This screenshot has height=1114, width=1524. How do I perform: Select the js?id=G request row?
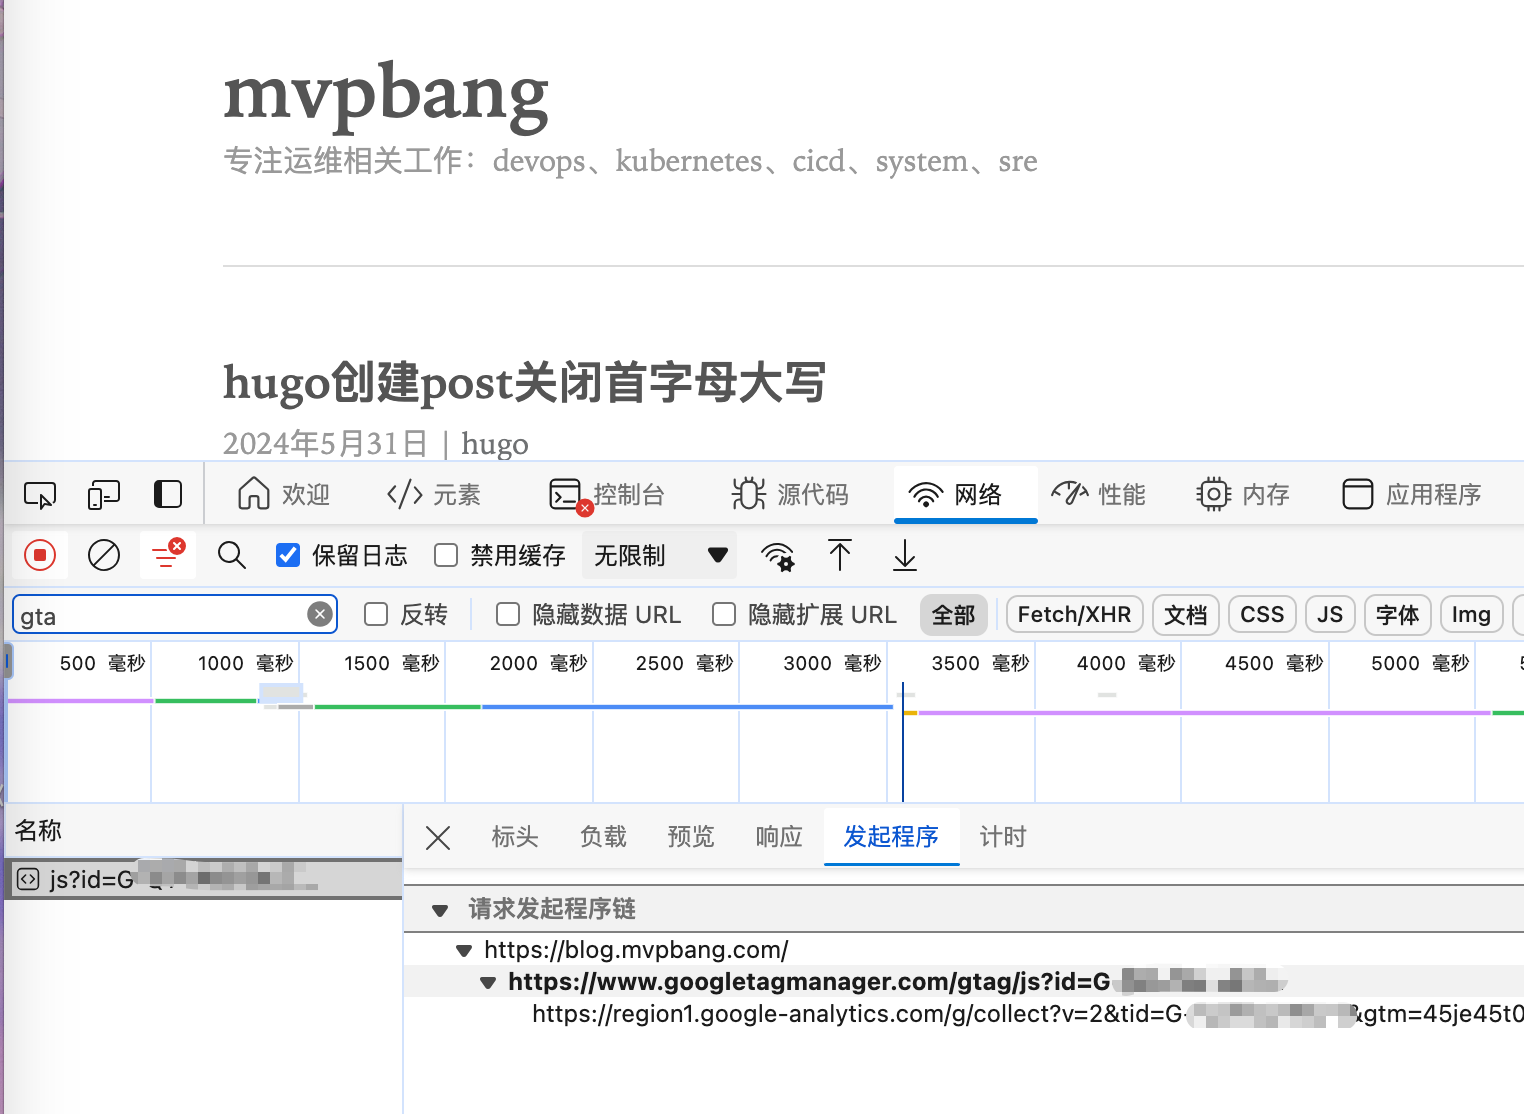tap(203, 879)
